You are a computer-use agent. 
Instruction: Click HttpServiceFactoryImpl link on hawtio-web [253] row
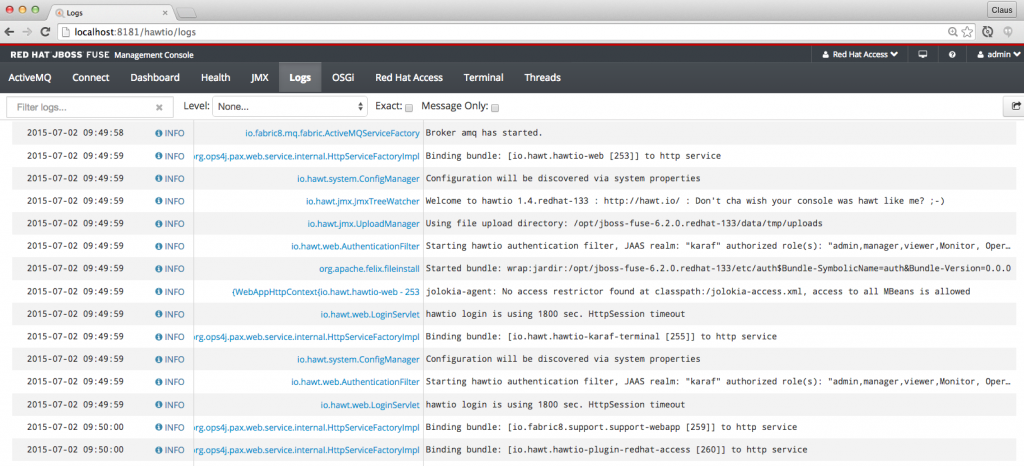(307, 156)
